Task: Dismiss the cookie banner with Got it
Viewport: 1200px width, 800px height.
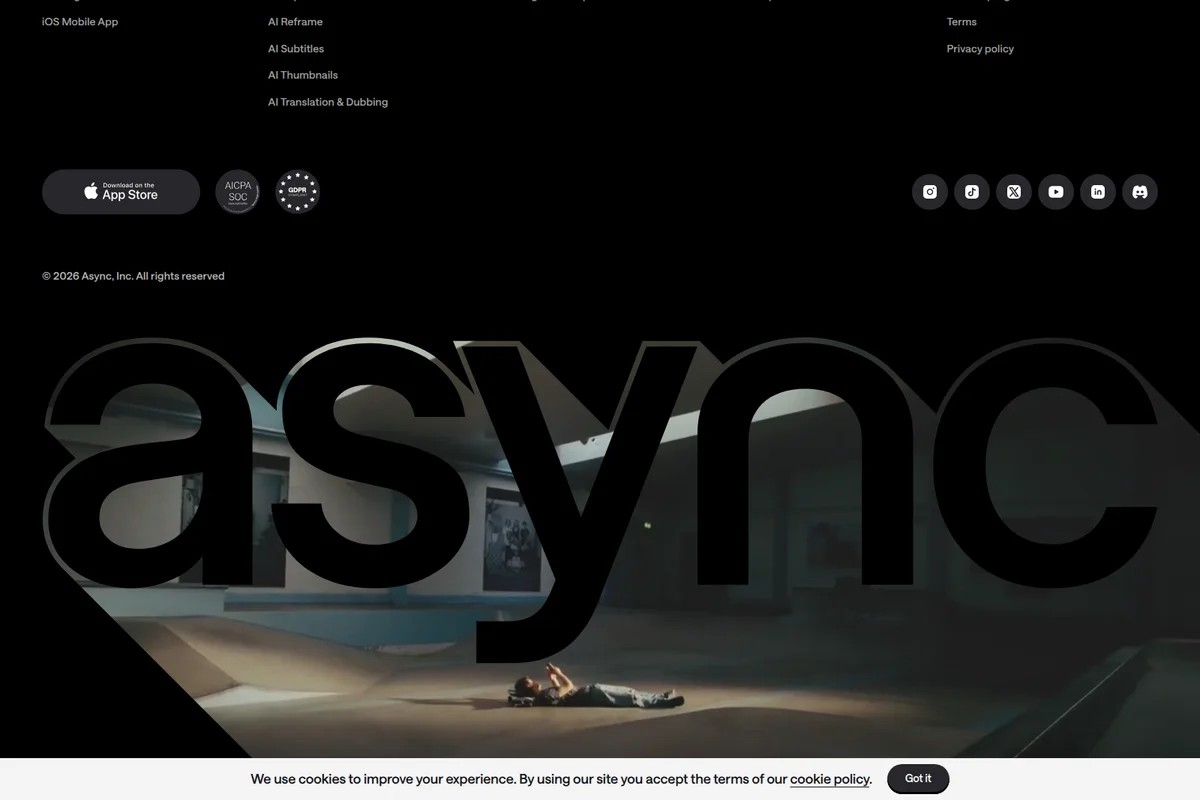Action: [x=918, y=778]
